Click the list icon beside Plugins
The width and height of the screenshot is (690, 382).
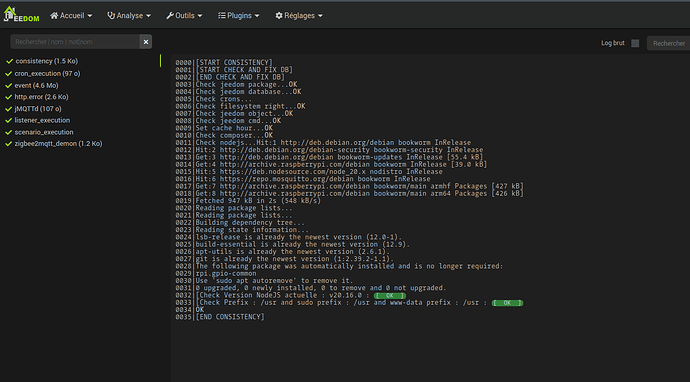pyautogui.click(x=222, y=15)
